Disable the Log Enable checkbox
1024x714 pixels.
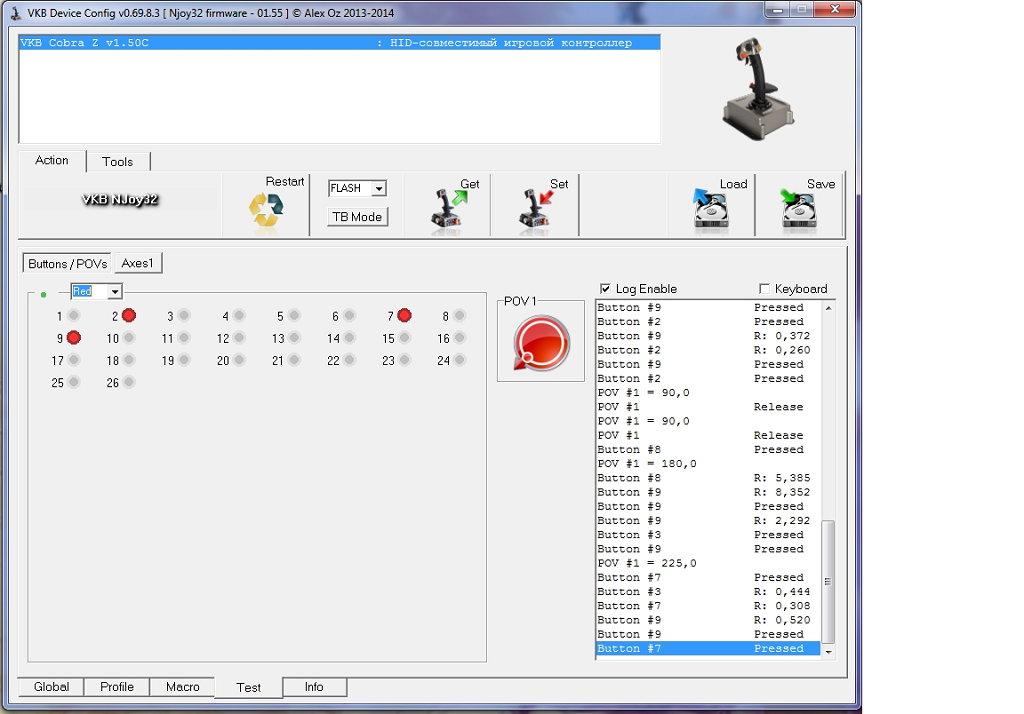coord(605,289)
